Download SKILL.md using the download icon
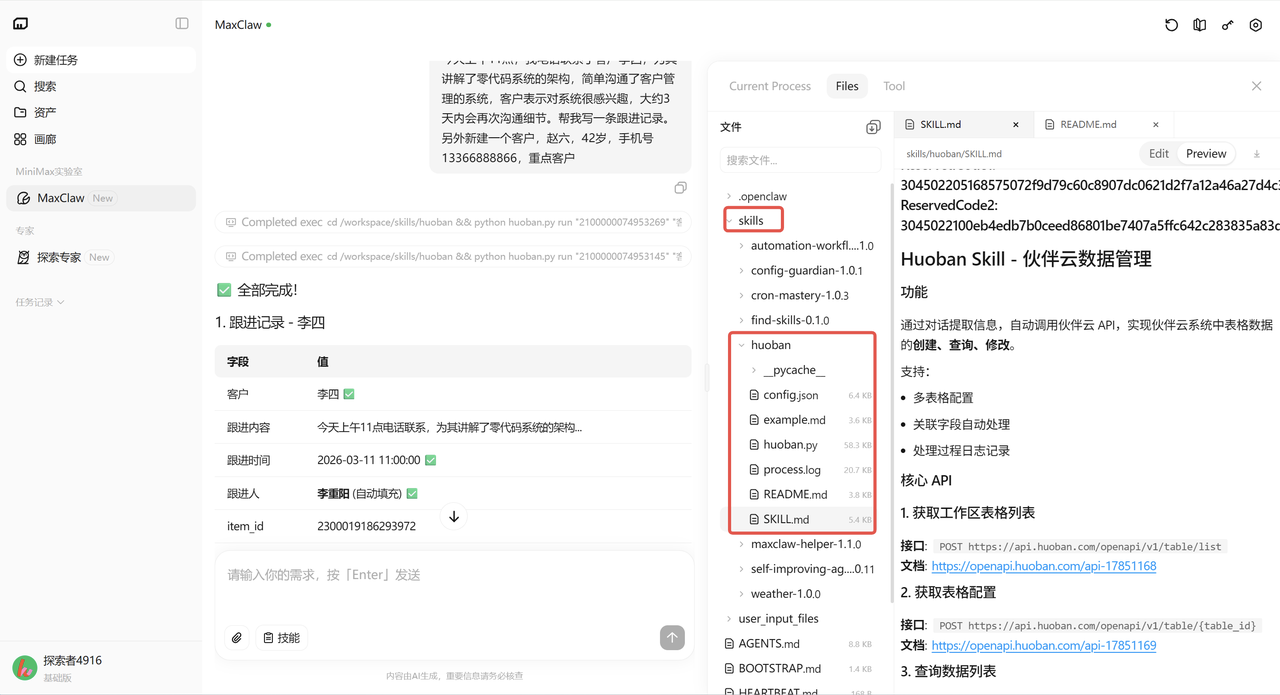The height and width of the screenshot is (695, 1280). (1256, 154)
